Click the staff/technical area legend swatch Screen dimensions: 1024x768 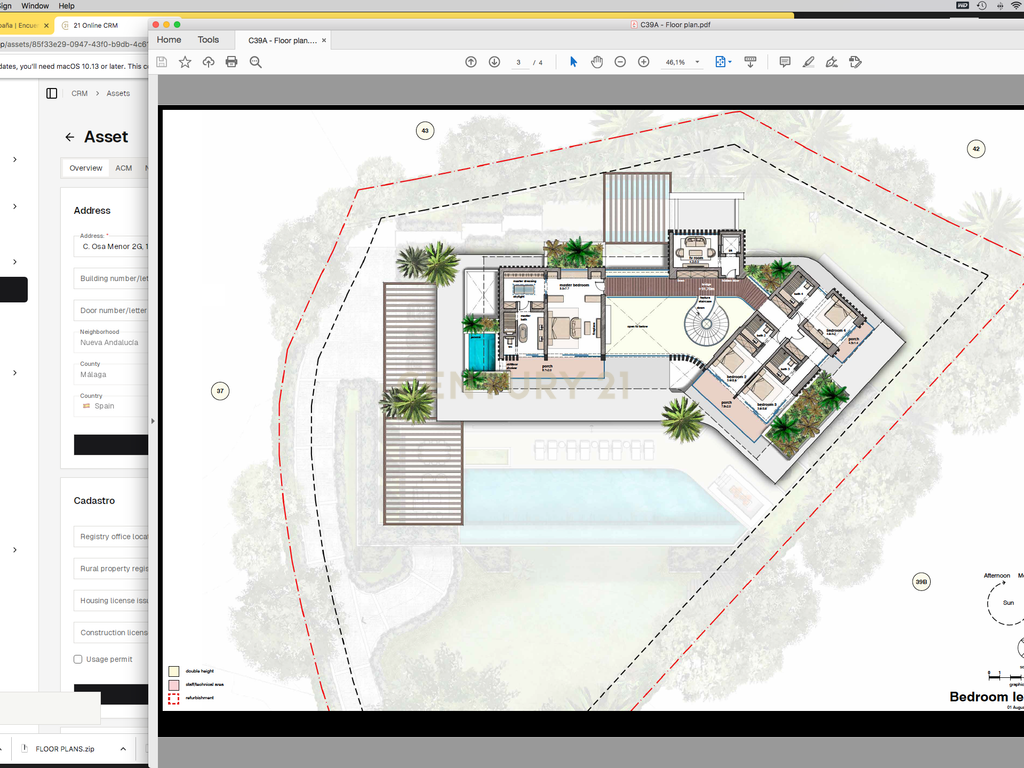click(174, 684)
